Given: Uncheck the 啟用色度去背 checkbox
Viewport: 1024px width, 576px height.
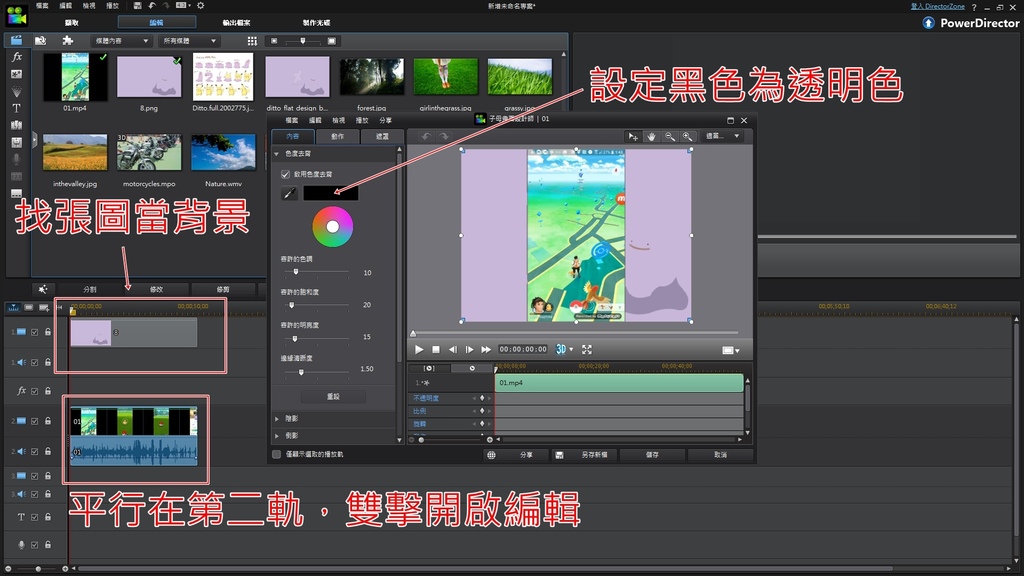Looking at the screenshot, I should [x=285, y=174].
